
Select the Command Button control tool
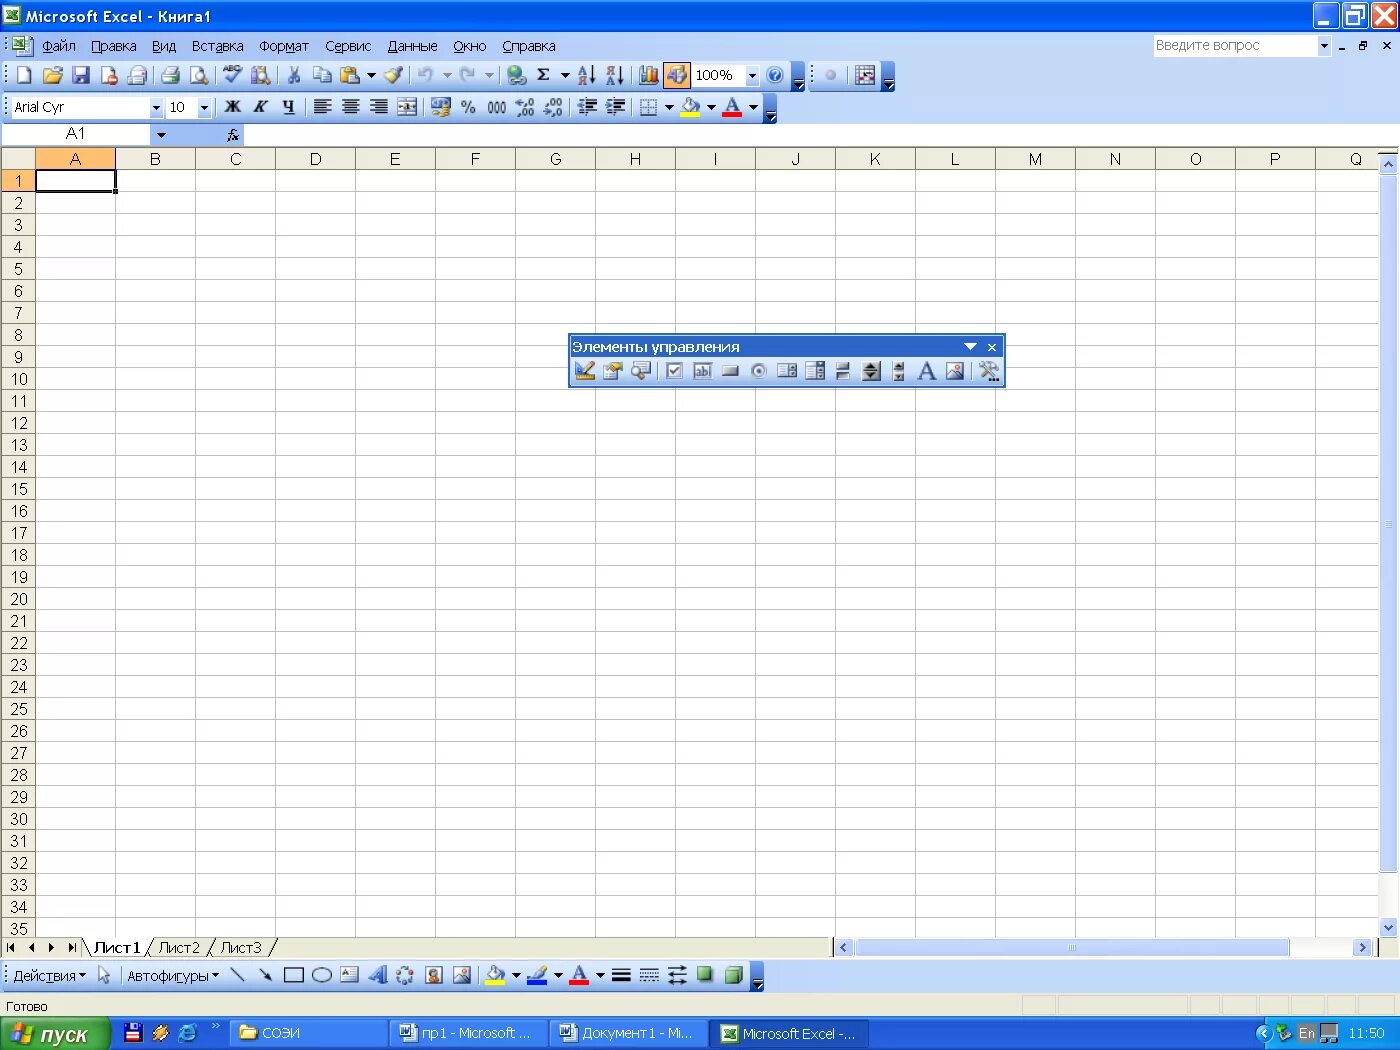(x=731, y=371)
